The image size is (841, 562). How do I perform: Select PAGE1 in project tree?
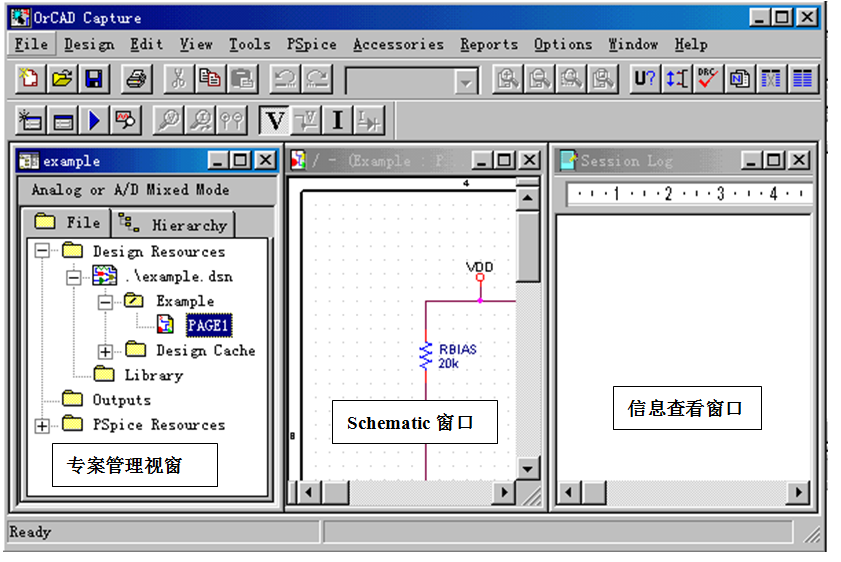[209, 326]
